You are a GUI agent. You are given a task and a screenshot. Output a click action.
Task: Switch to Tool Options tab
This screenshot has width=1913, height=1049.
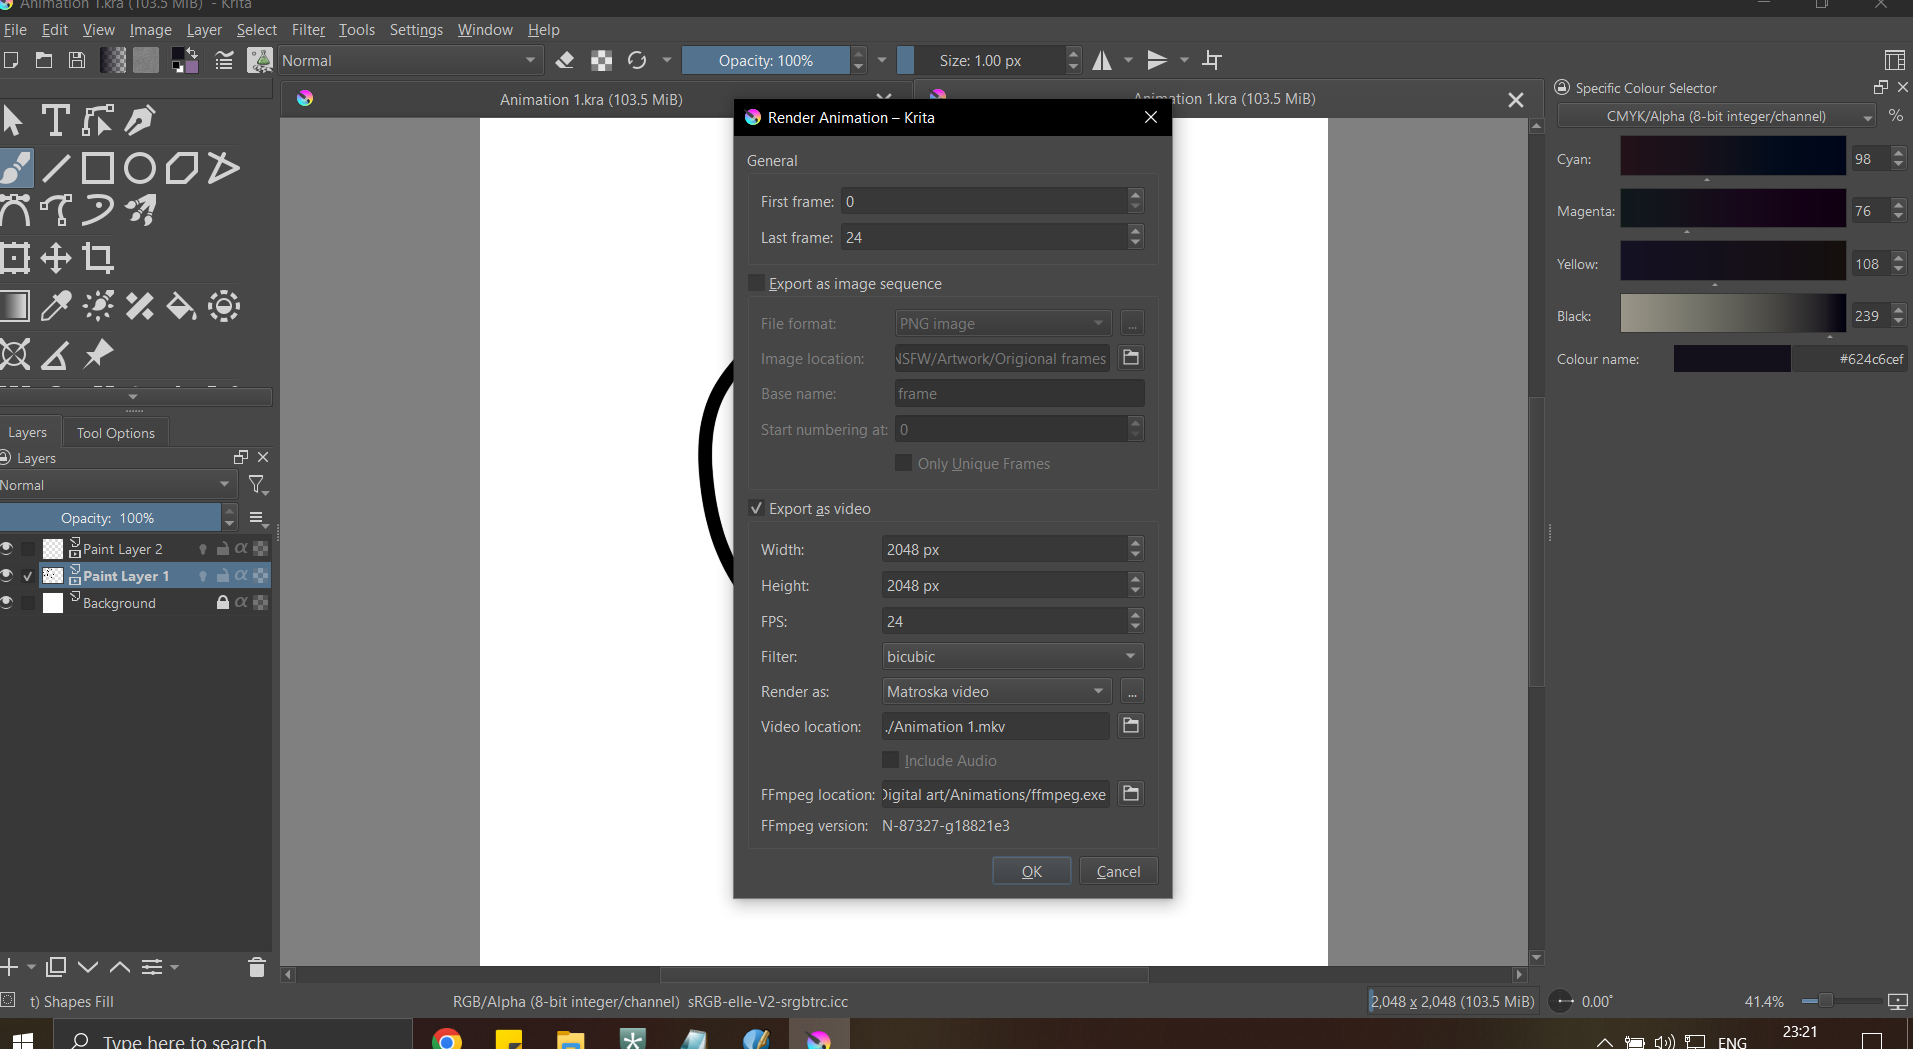pos(115,433)
